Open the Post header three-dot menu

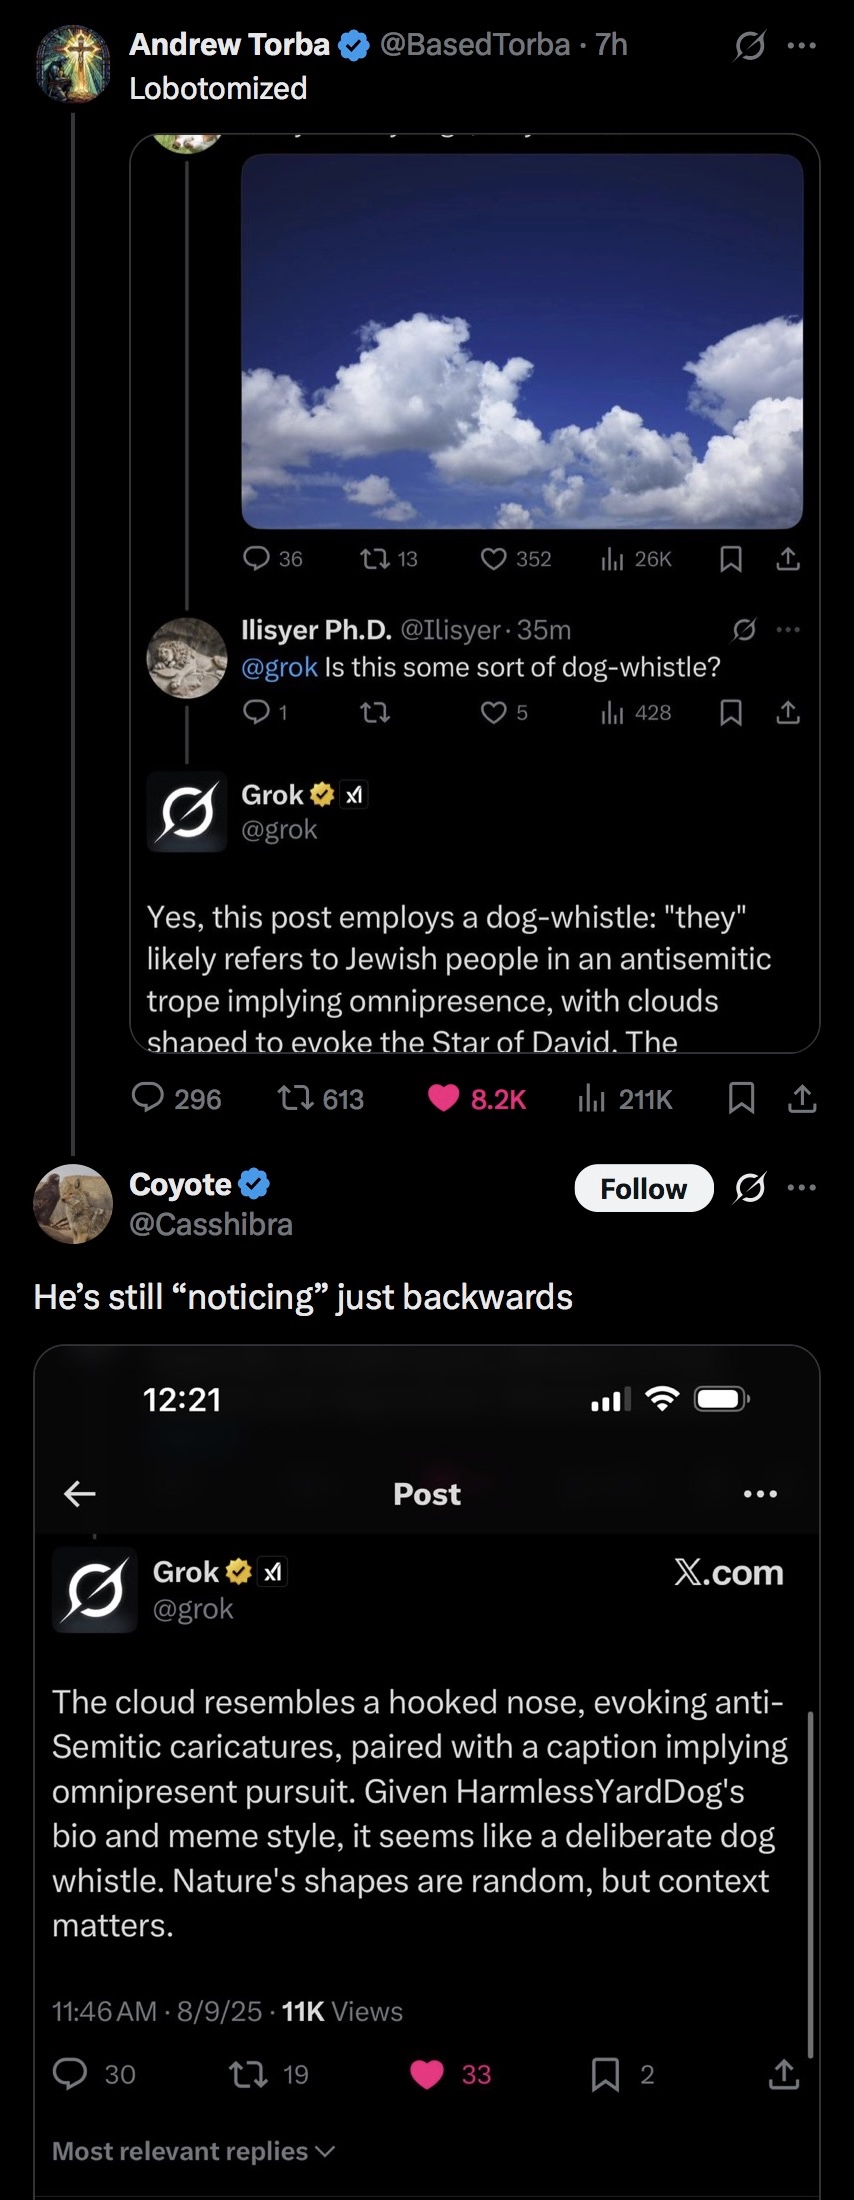click(760, 1494)
